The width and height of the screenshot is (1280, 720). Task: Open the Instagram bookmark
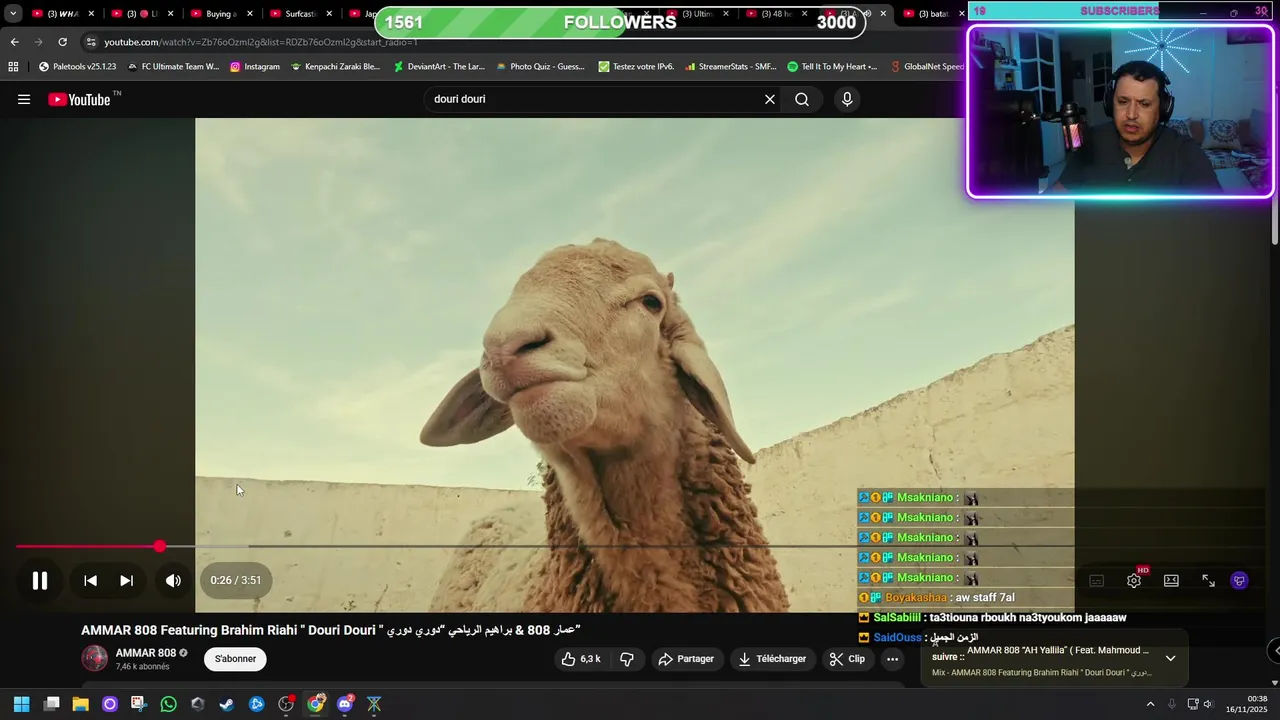pyautogui.click(x=255, y=67)
